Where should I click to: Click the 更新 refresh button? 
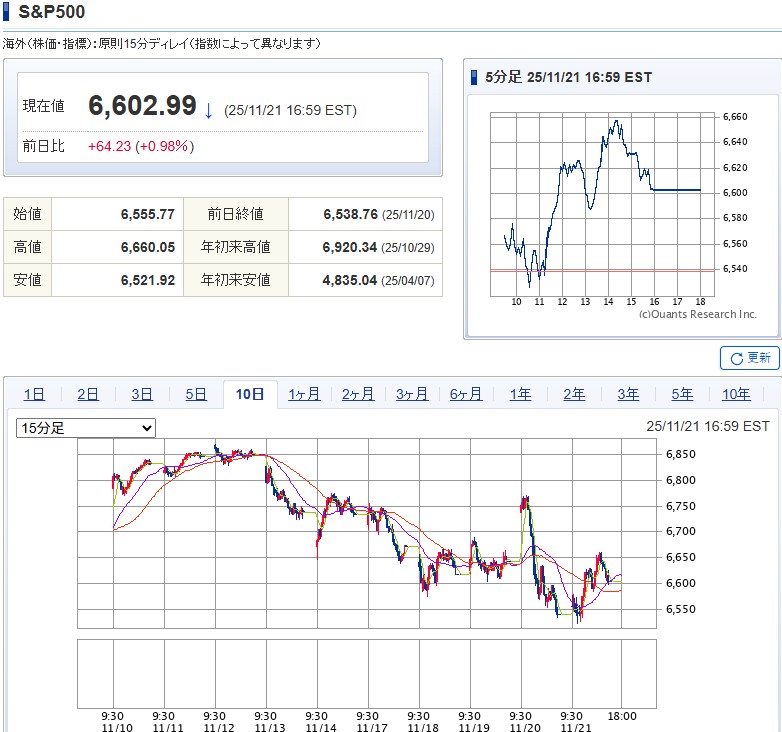pos(749,358)
